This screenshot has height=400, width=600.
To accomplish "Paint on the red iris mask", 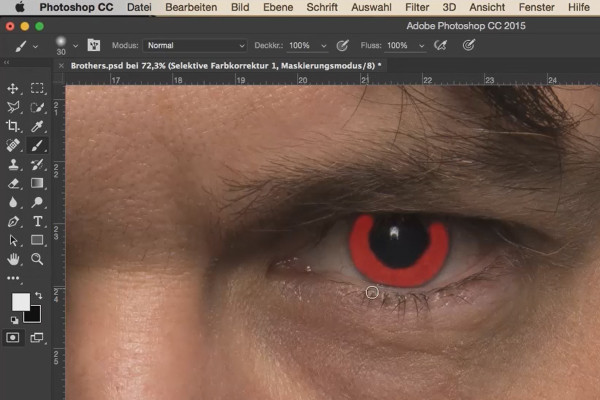I will [398, 276].
